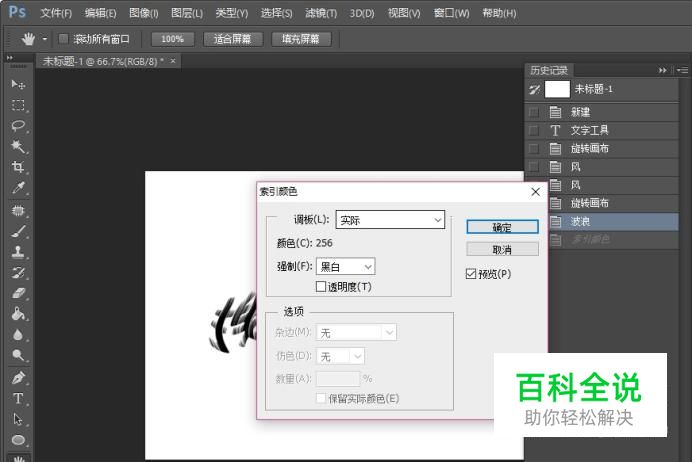
Task: Open the 类型(Y) menu
Action: (232, 13)
